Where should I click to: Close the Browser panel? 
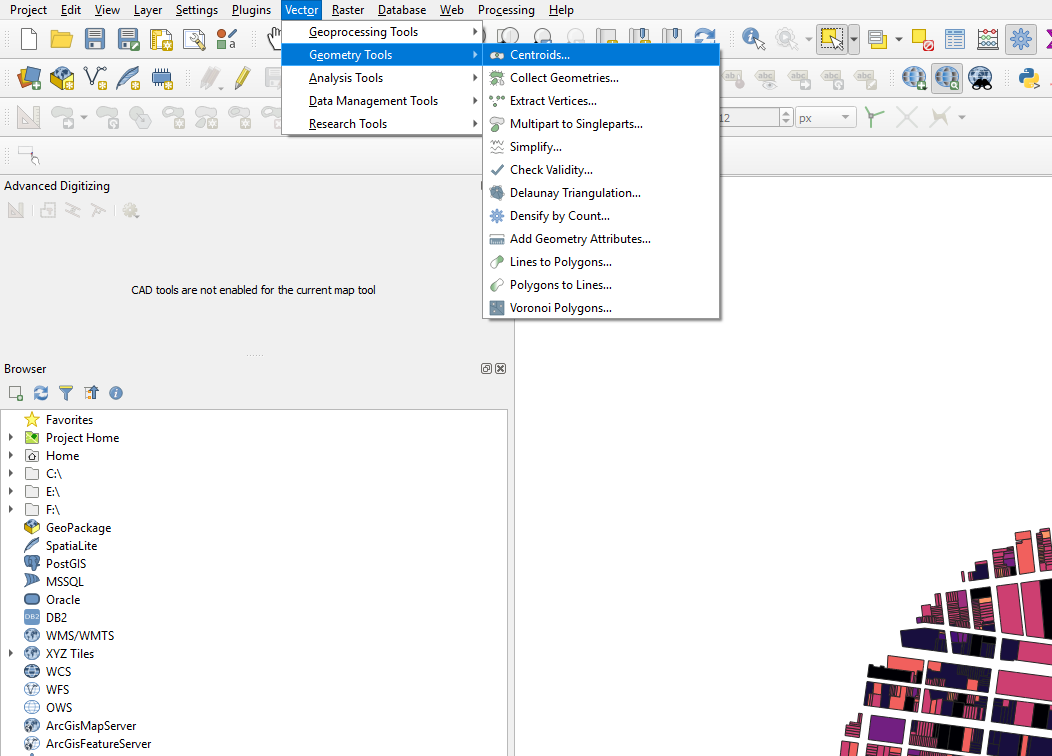[501, 368]
